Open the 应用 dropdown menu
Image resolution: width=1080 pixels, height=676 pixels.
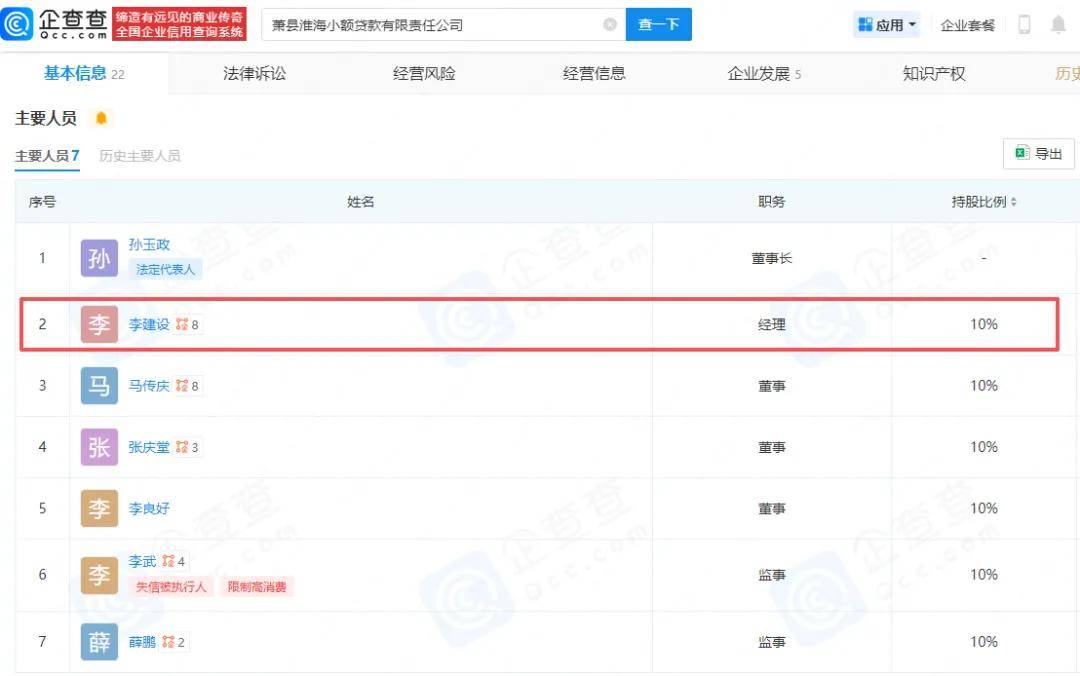coord(887,25)
